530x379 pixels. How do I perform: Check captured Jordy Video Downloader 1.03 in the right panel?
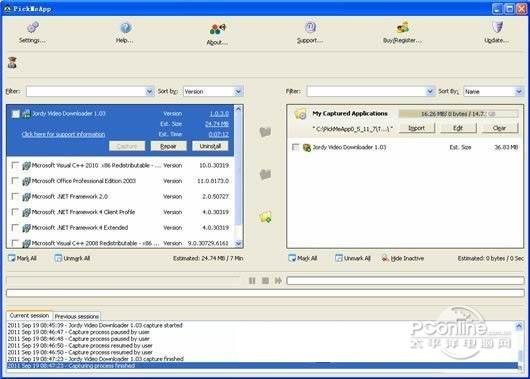295,147
